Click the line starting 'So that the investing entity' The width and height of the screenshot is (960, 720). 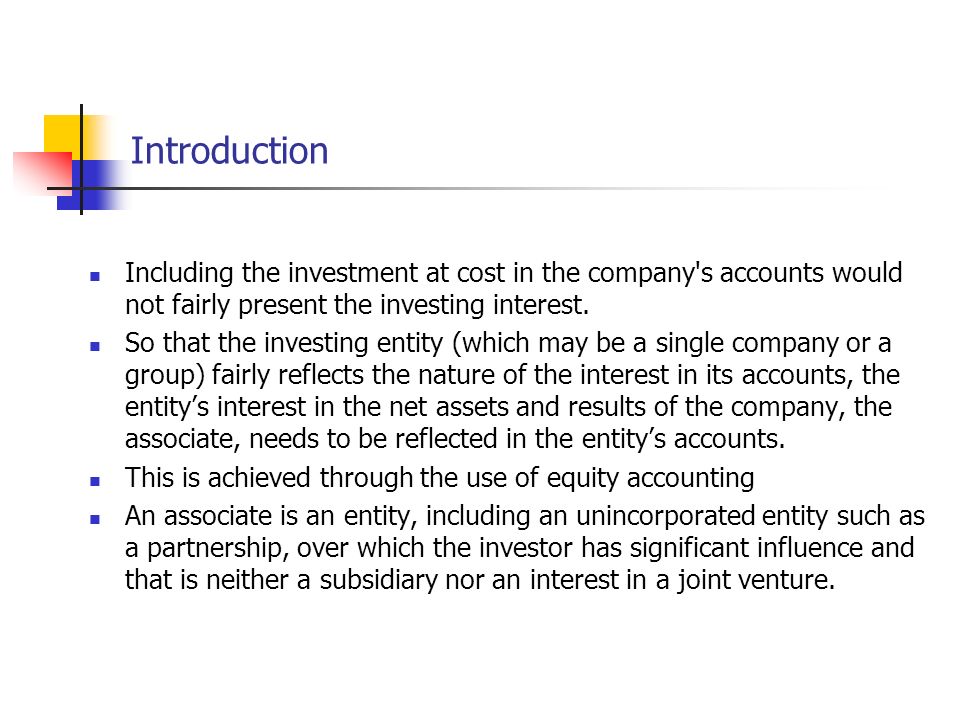pyautogui.click(x=508, y=343)
